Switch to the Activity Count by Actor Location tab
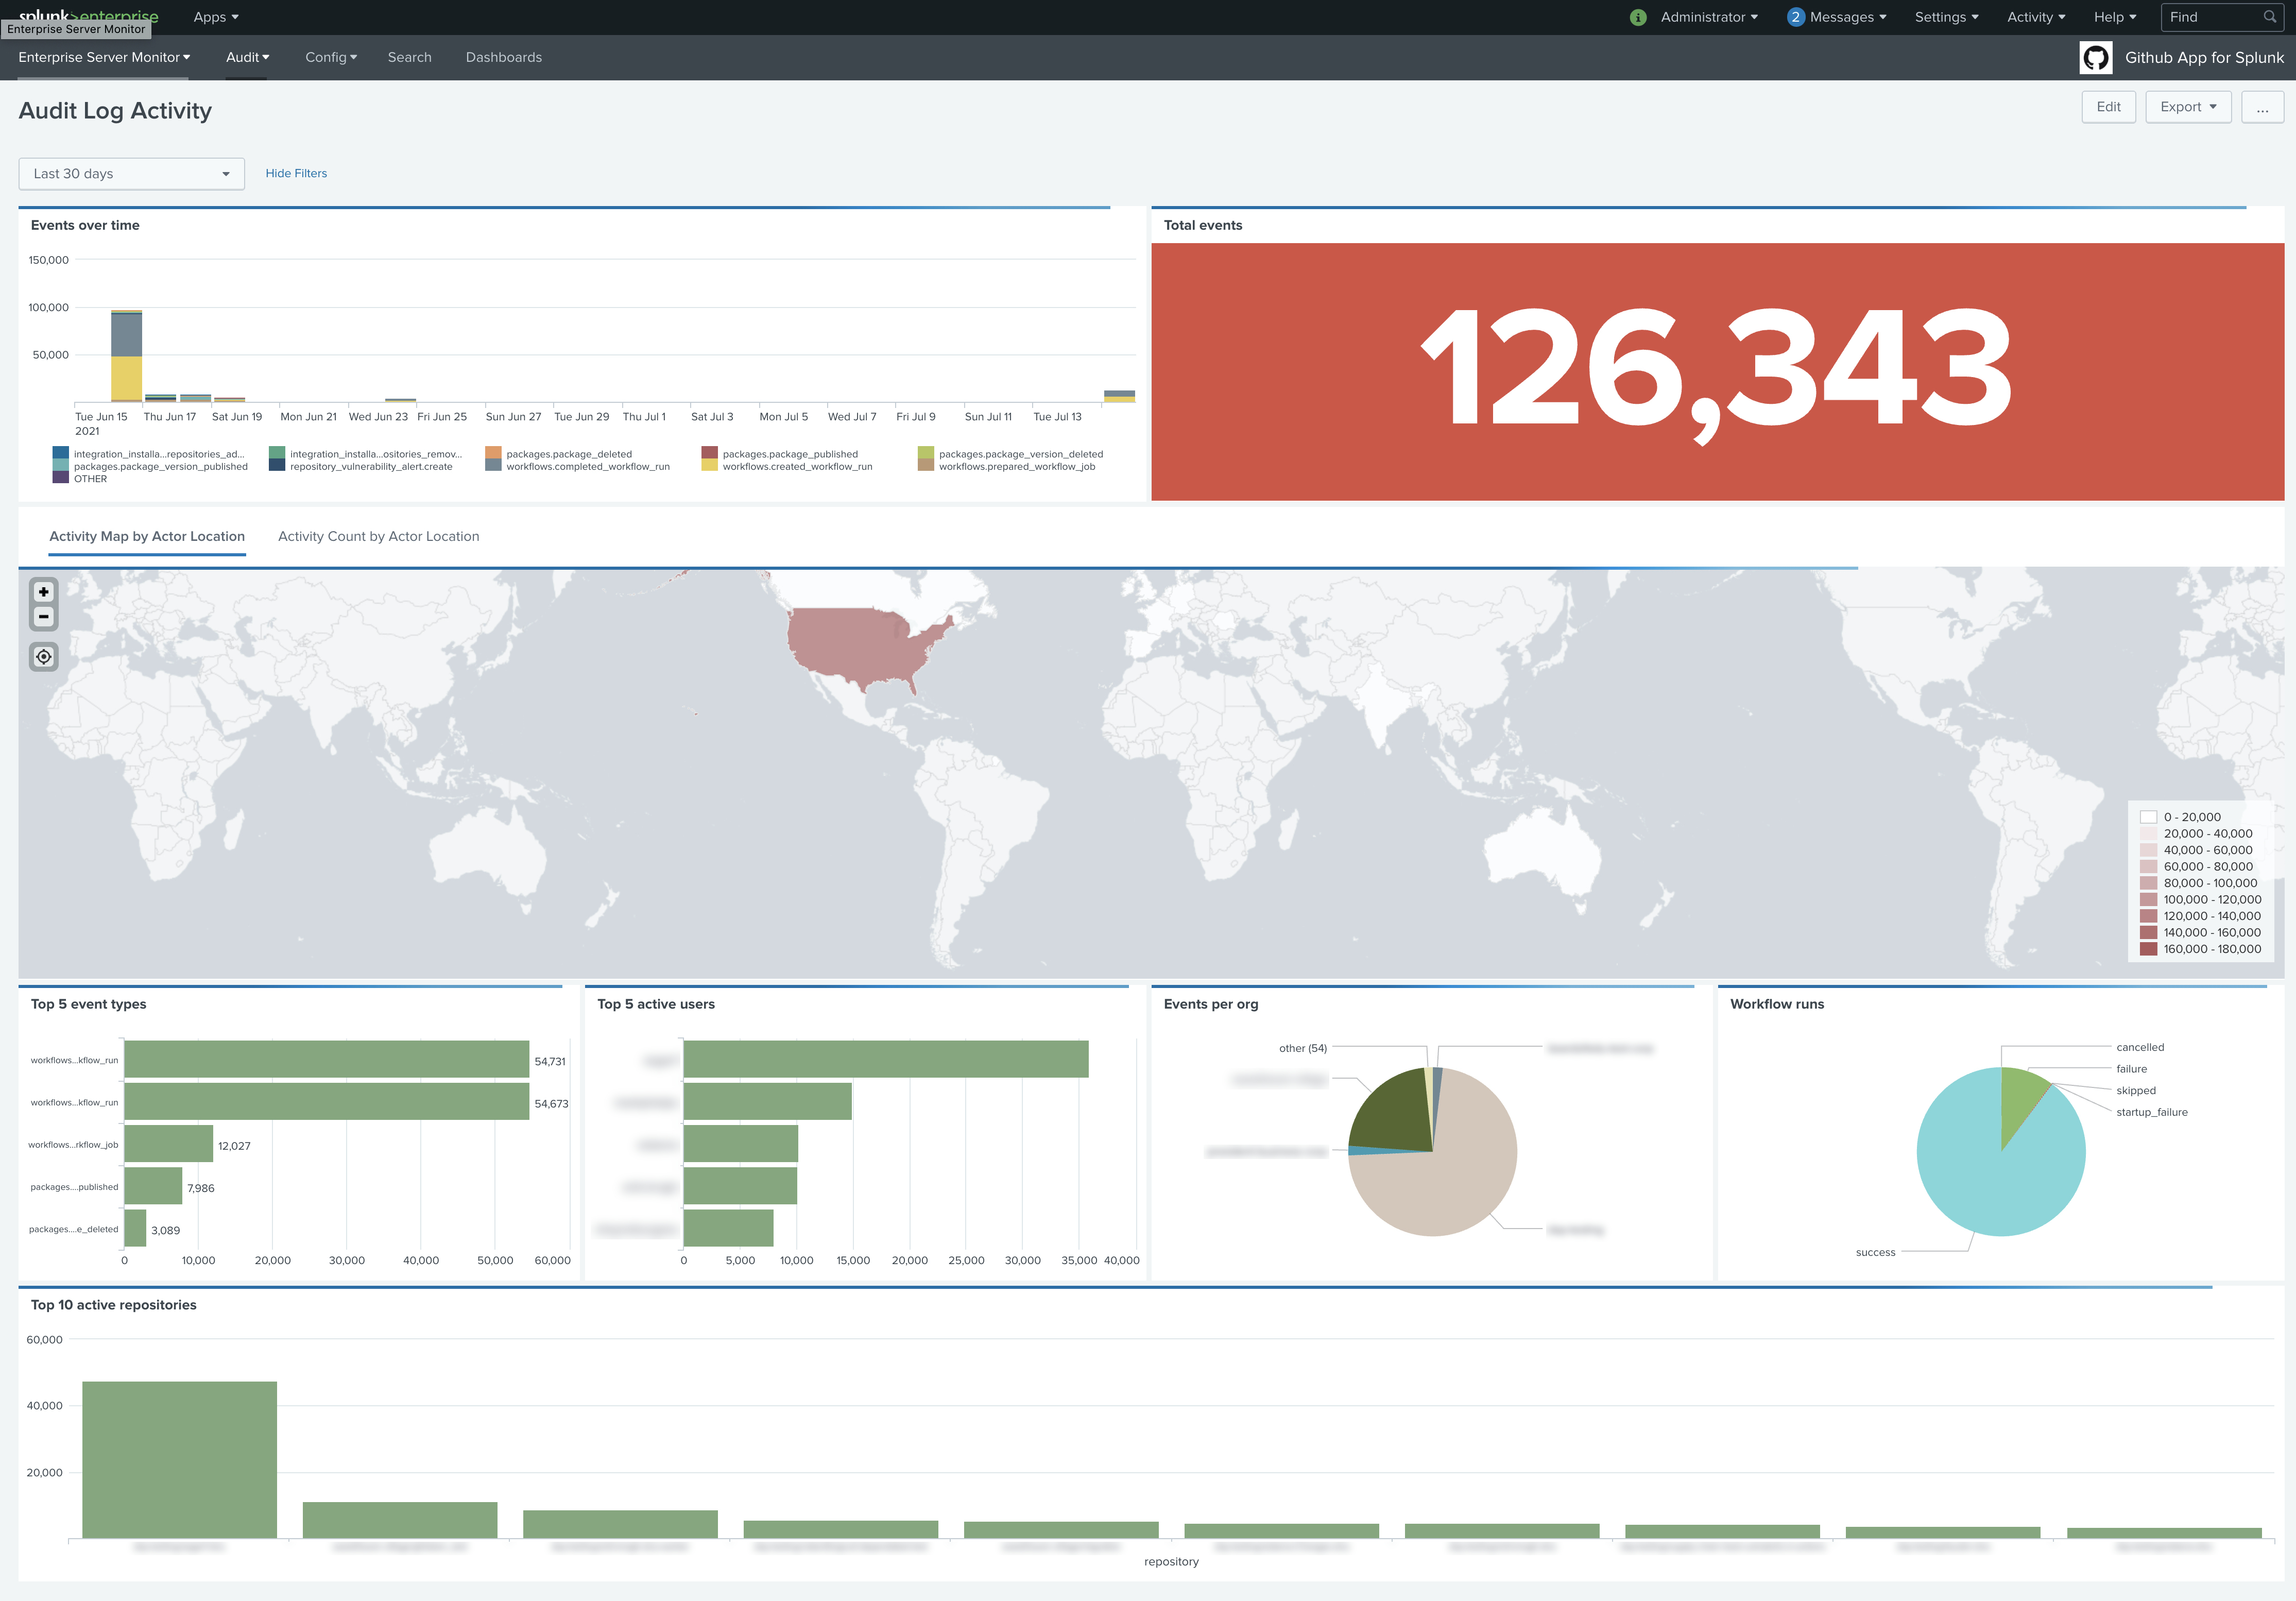Image resolution: width=2296 pixels, height=1601 pixels. tap(378, 537)
